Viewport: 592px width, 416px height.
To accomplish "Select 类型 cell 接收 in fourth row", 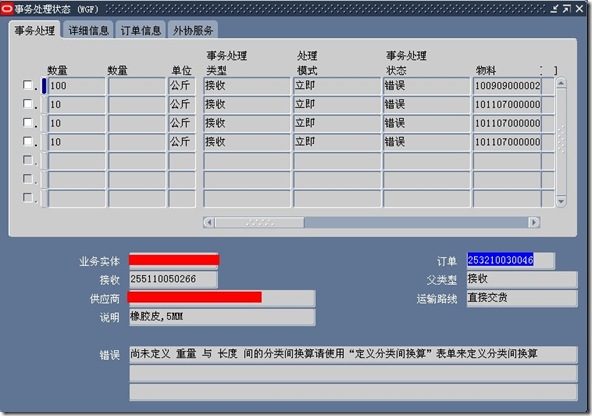I will click(247, 142).
